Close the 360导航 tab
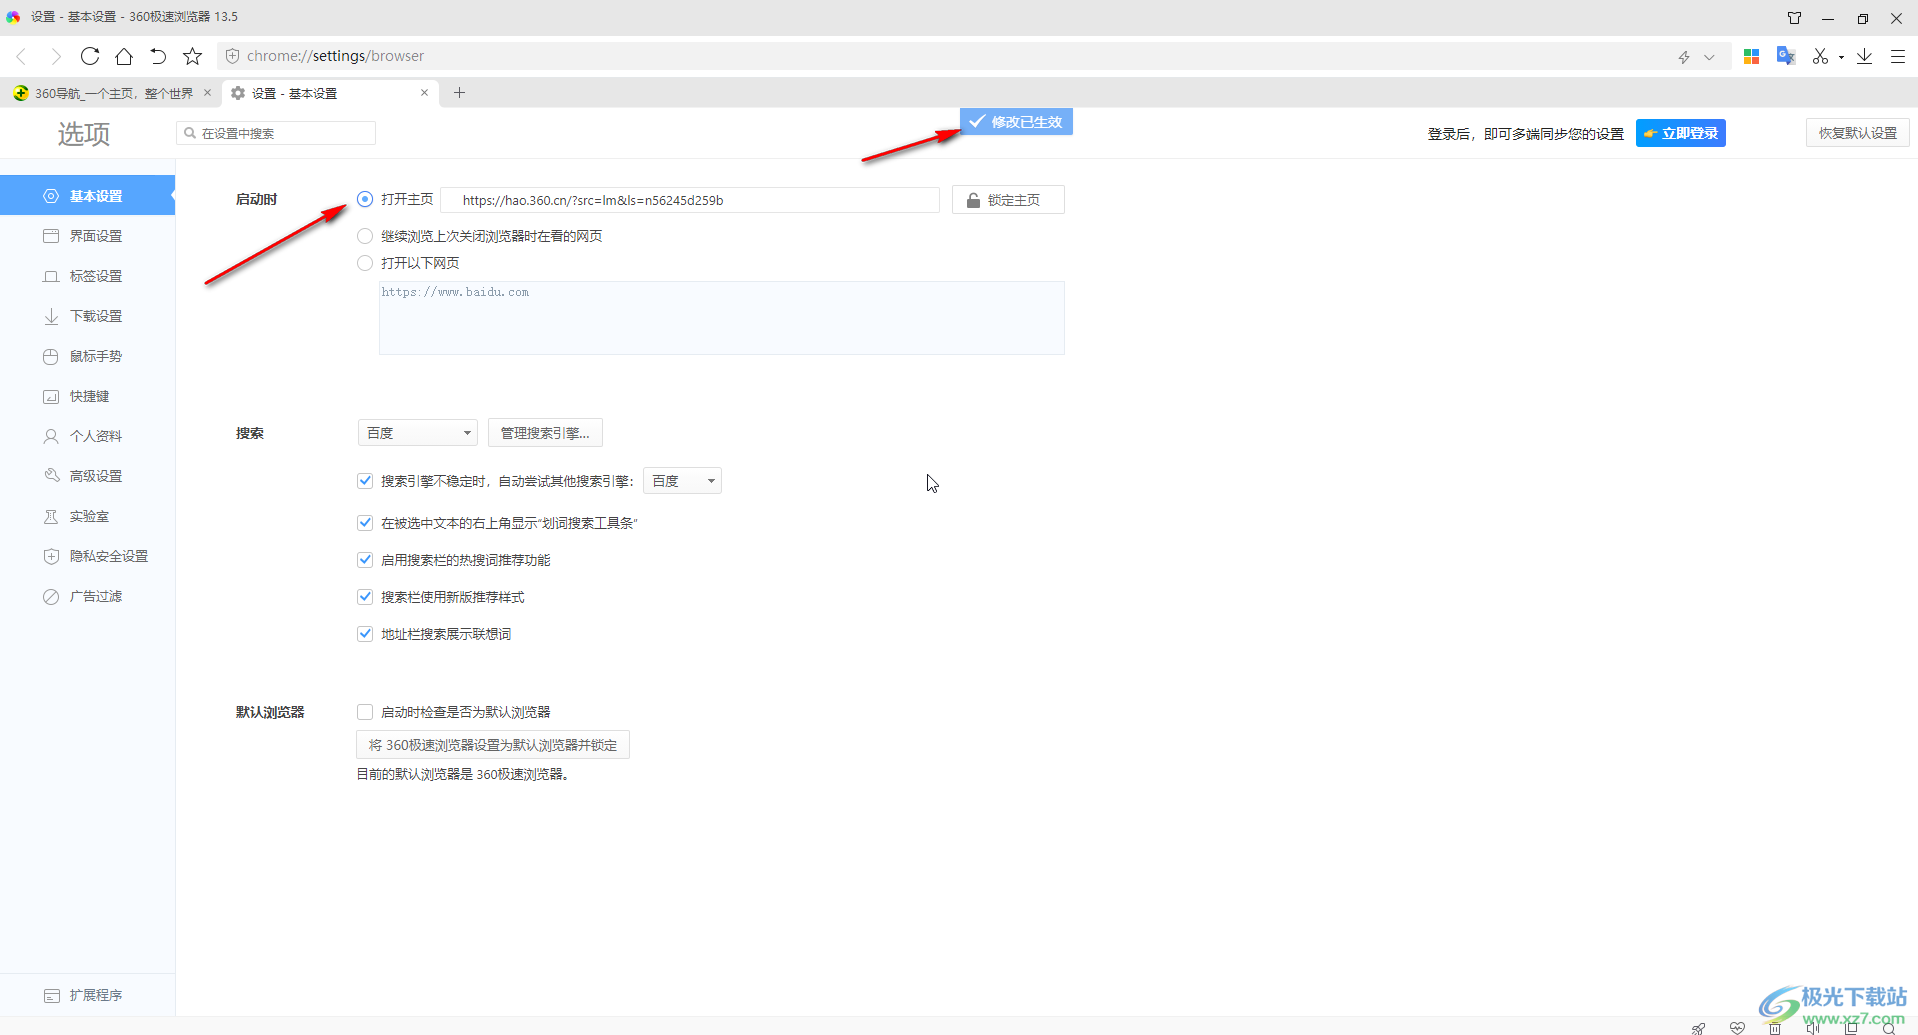 (x=207, y=93)
